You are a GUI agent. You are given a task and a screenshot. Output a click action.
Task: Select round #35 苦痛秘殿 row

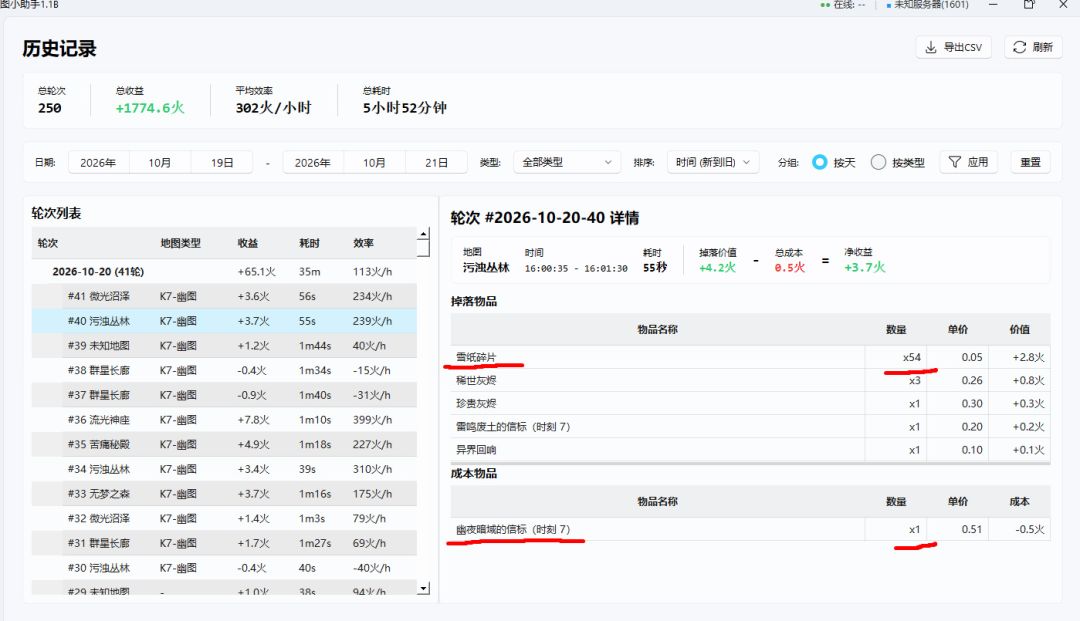(224, 444)
